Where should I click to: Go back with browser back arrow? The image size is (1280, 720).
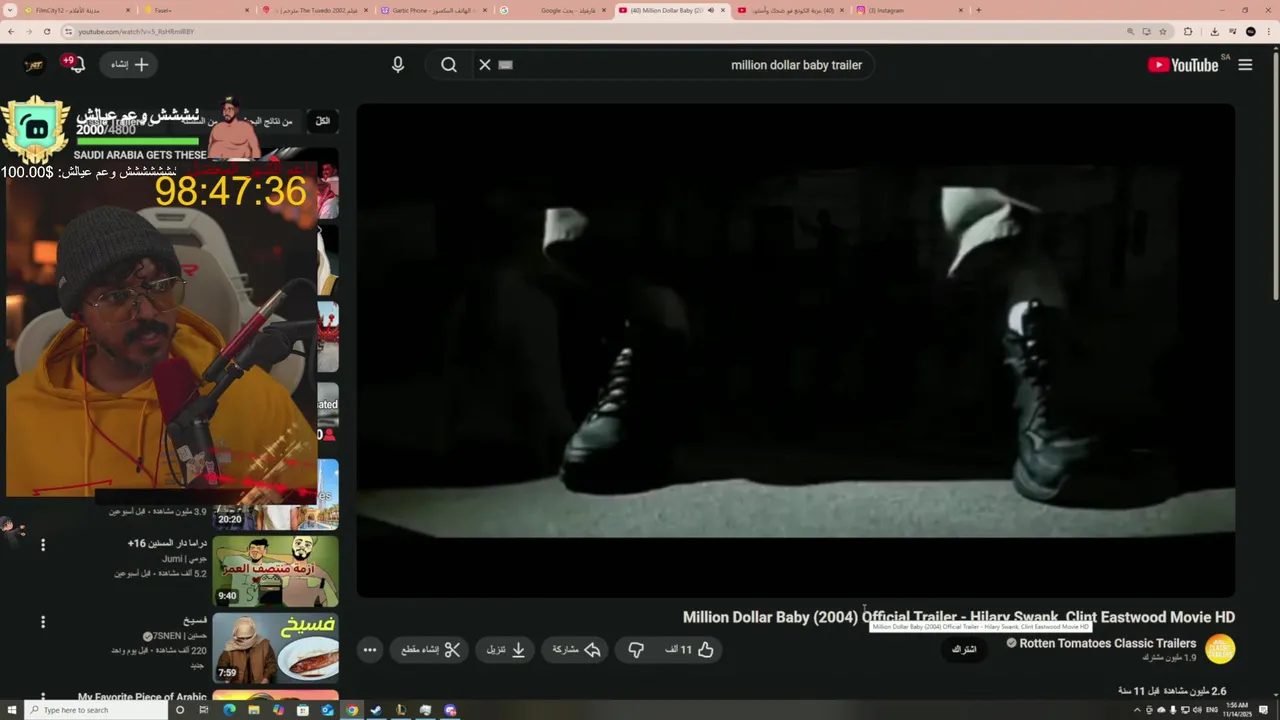pyautogui.click(x=11, y=31)
